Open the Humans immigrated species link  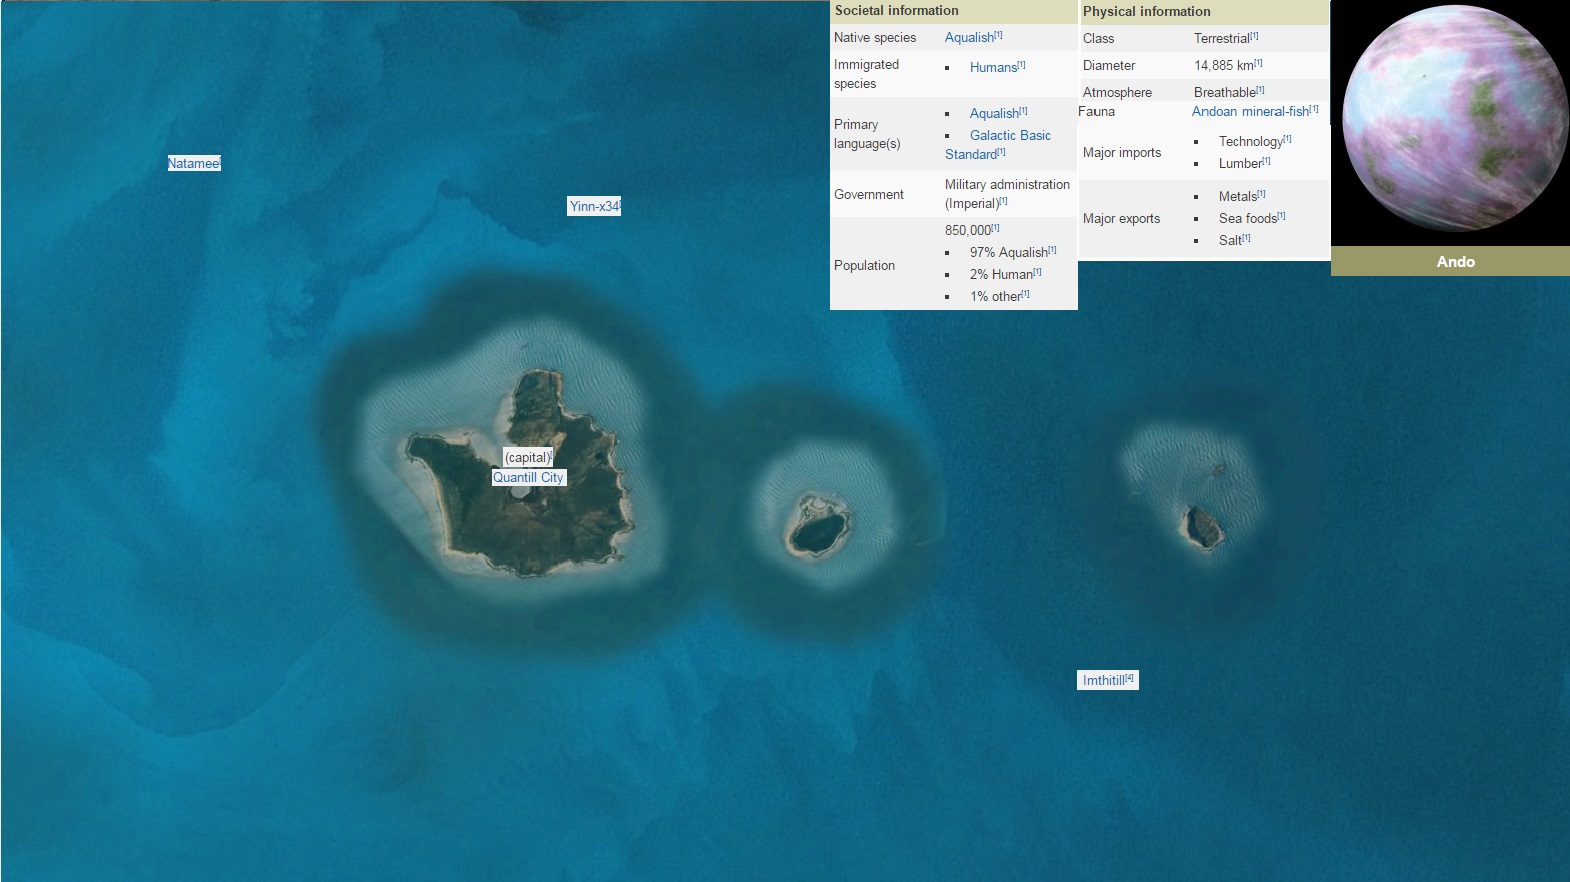point(993,68)
